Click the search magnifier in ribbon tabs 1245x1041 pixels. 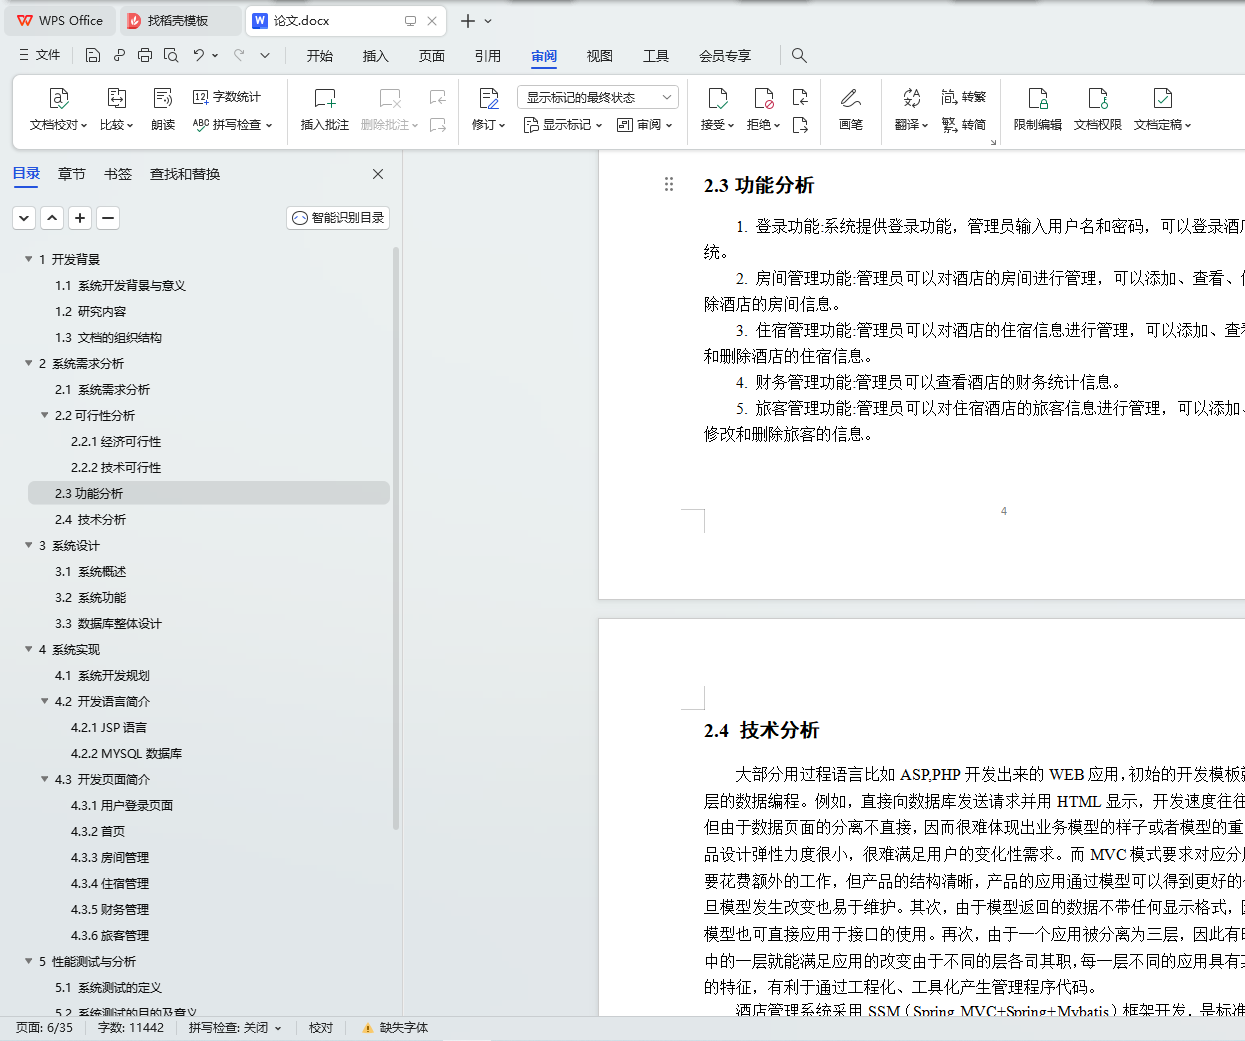[799, 55]
